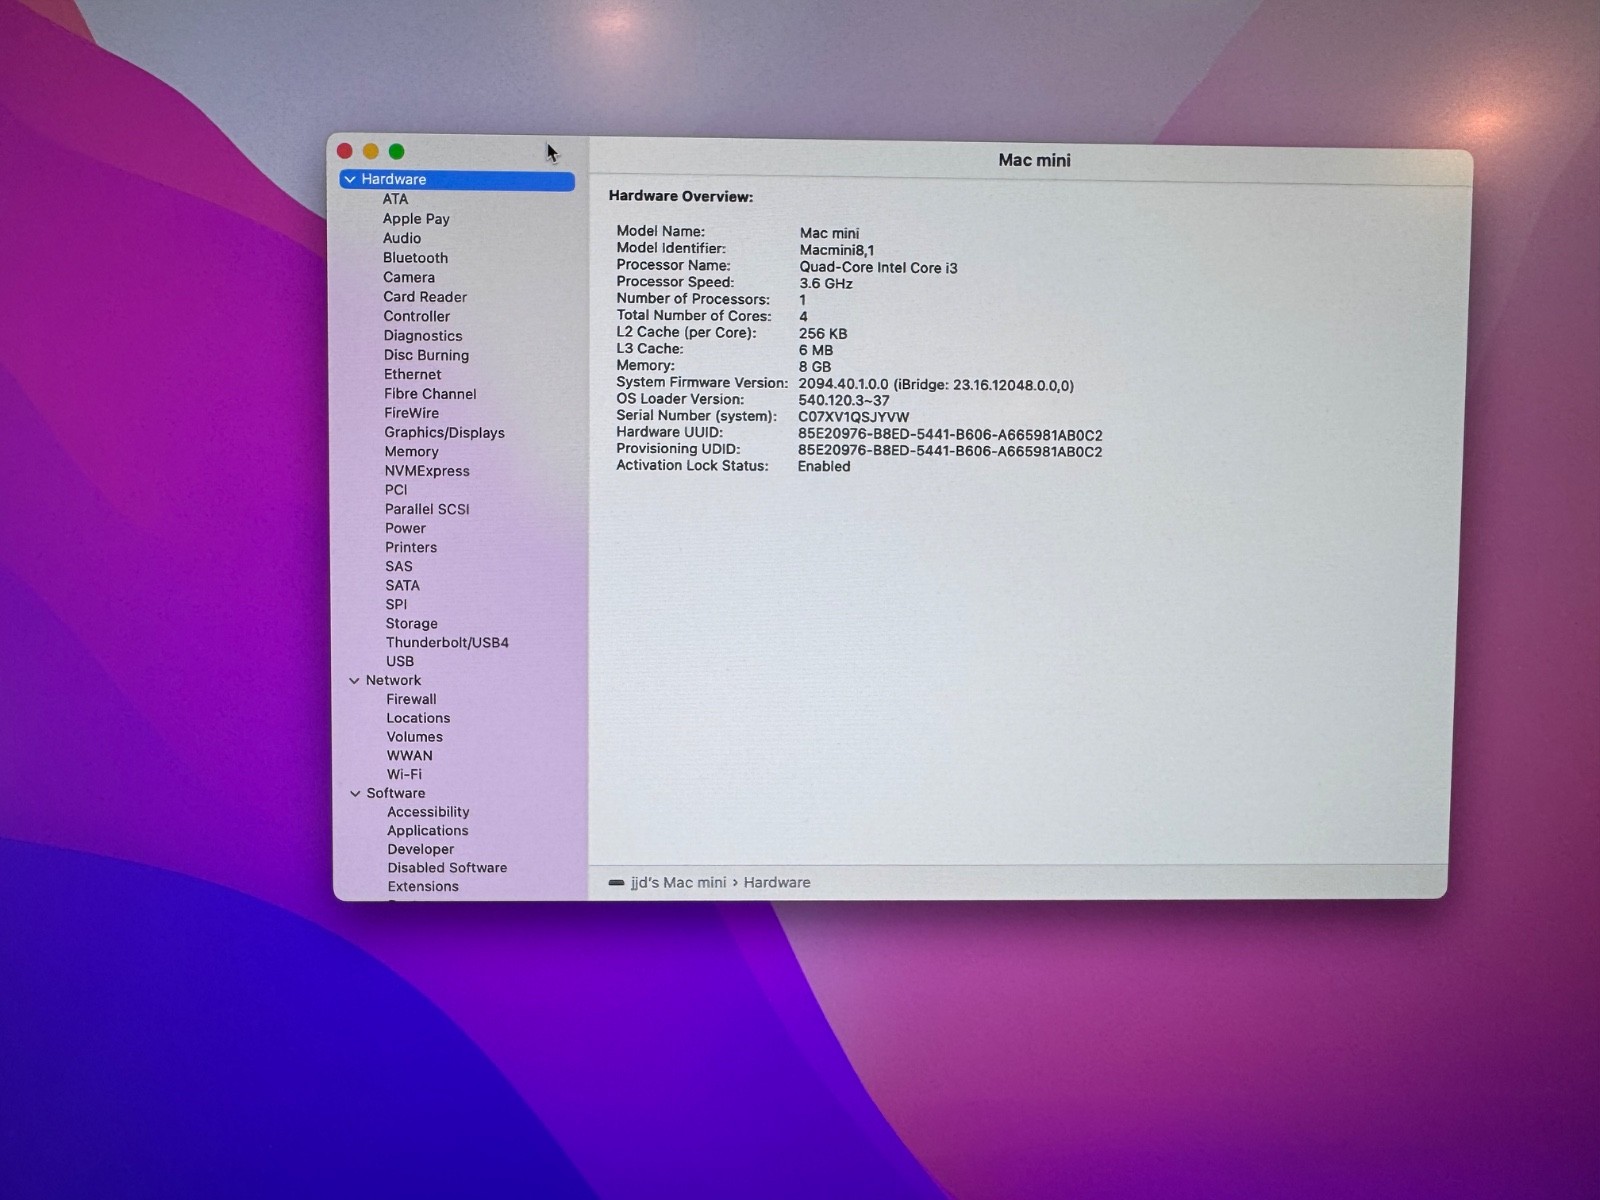Close the System Information window
This screenshot has height=1200, width=1600.
coord(345,151)
